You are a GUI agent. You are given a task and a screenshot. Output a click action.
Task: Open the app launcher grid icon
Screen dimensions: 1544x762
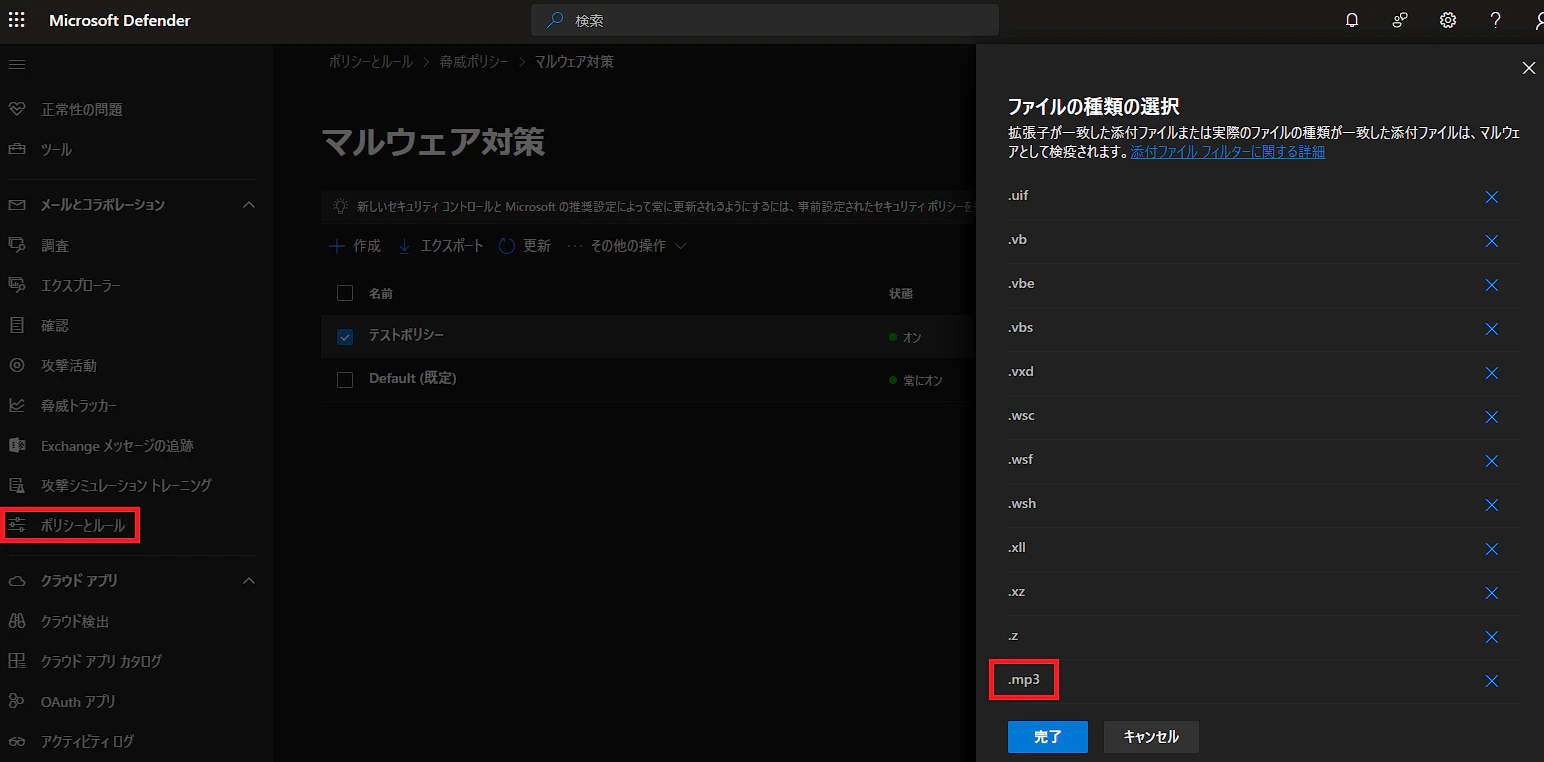point(17,20)
